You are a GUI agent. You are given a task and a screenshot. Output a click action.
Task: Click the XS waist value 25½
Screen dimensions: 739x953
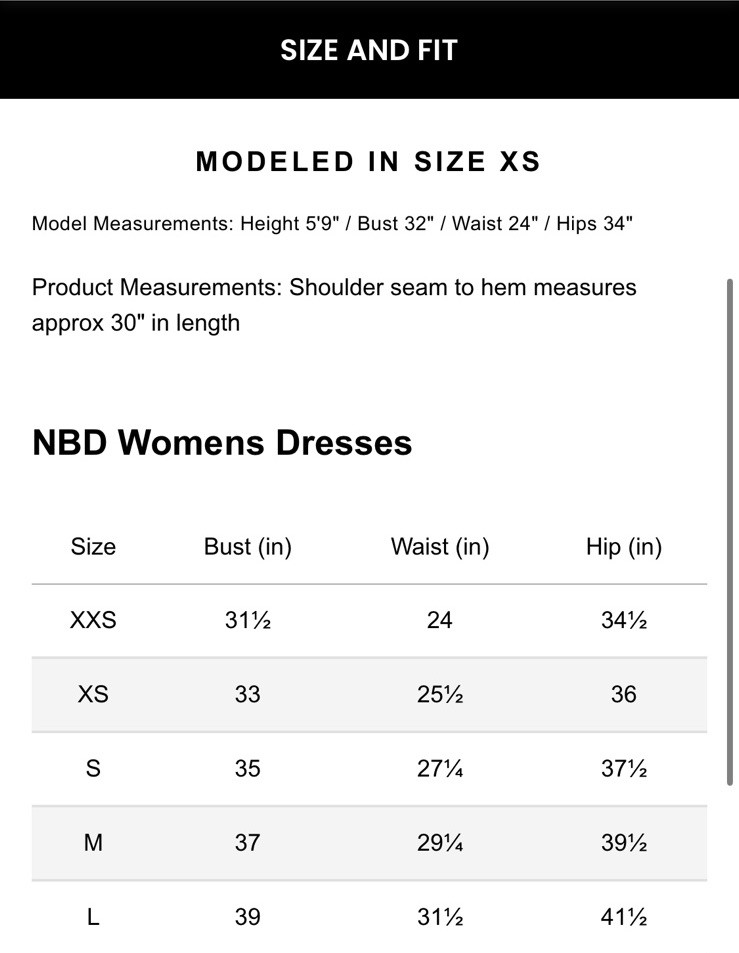440,694
